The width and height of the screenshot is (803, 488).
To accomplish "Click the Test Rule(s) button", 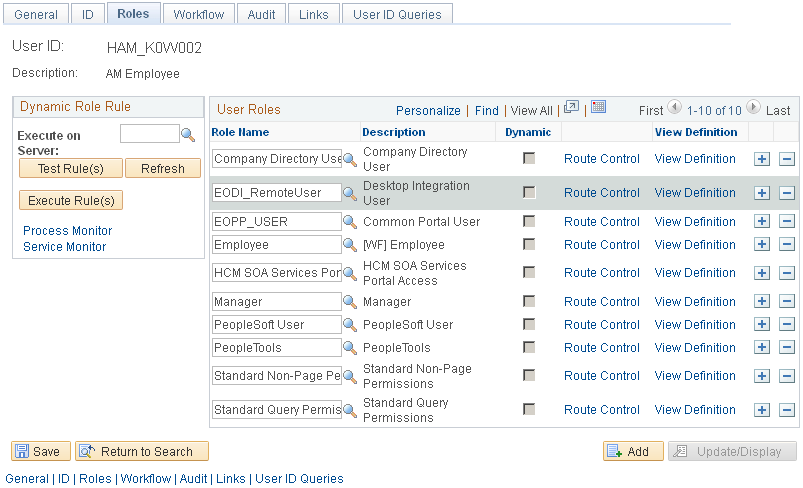I will (71, 168).
